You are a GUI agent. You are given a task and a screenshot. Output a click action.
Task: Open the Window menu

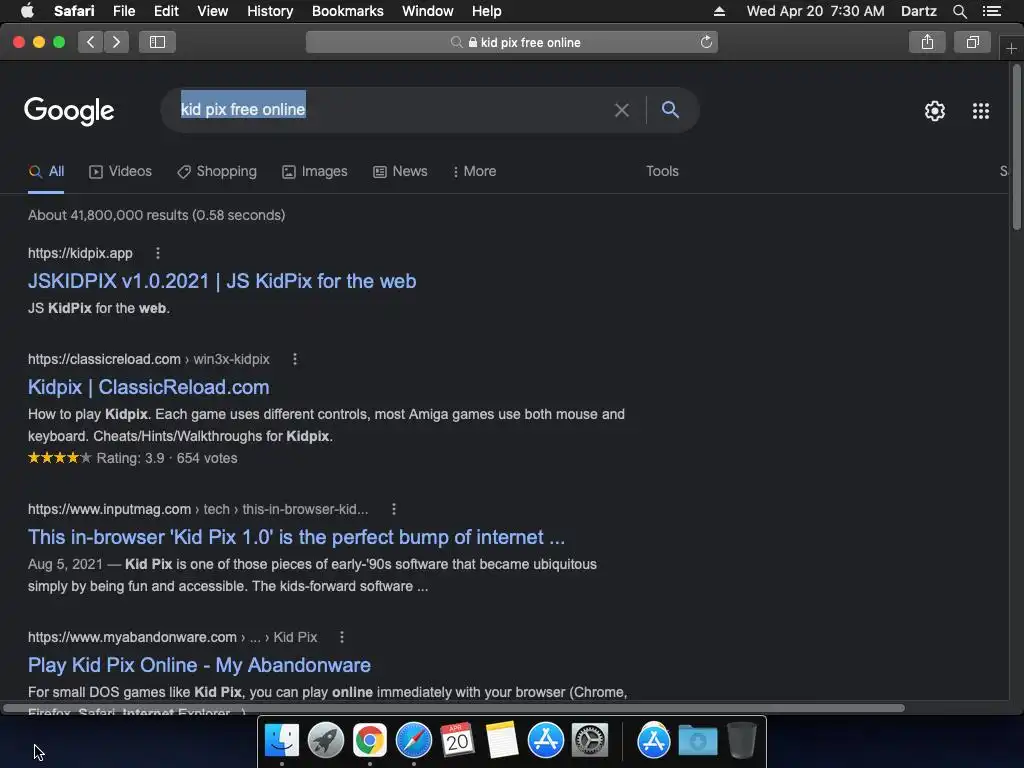427,11
